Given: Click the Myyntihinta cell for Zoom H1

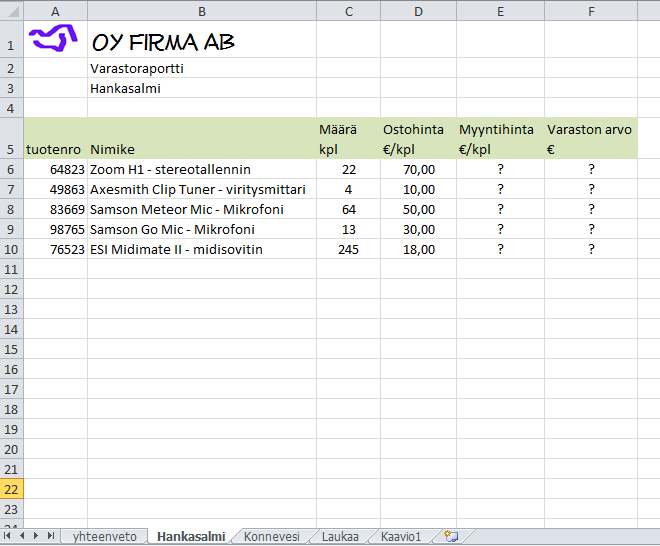Looking at the screenshot, I should [500, 169].
